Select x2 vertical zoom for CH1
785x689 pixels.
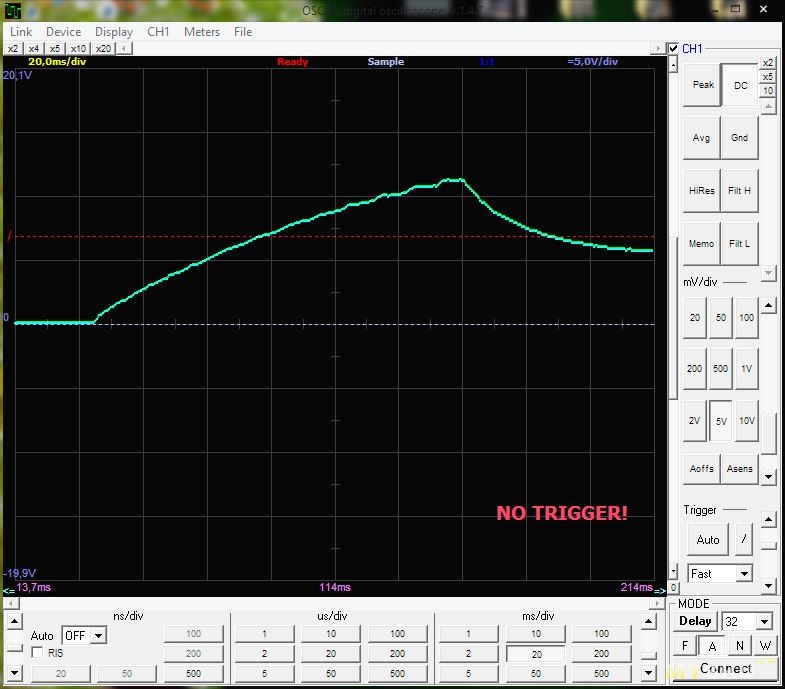pos(767,63)
